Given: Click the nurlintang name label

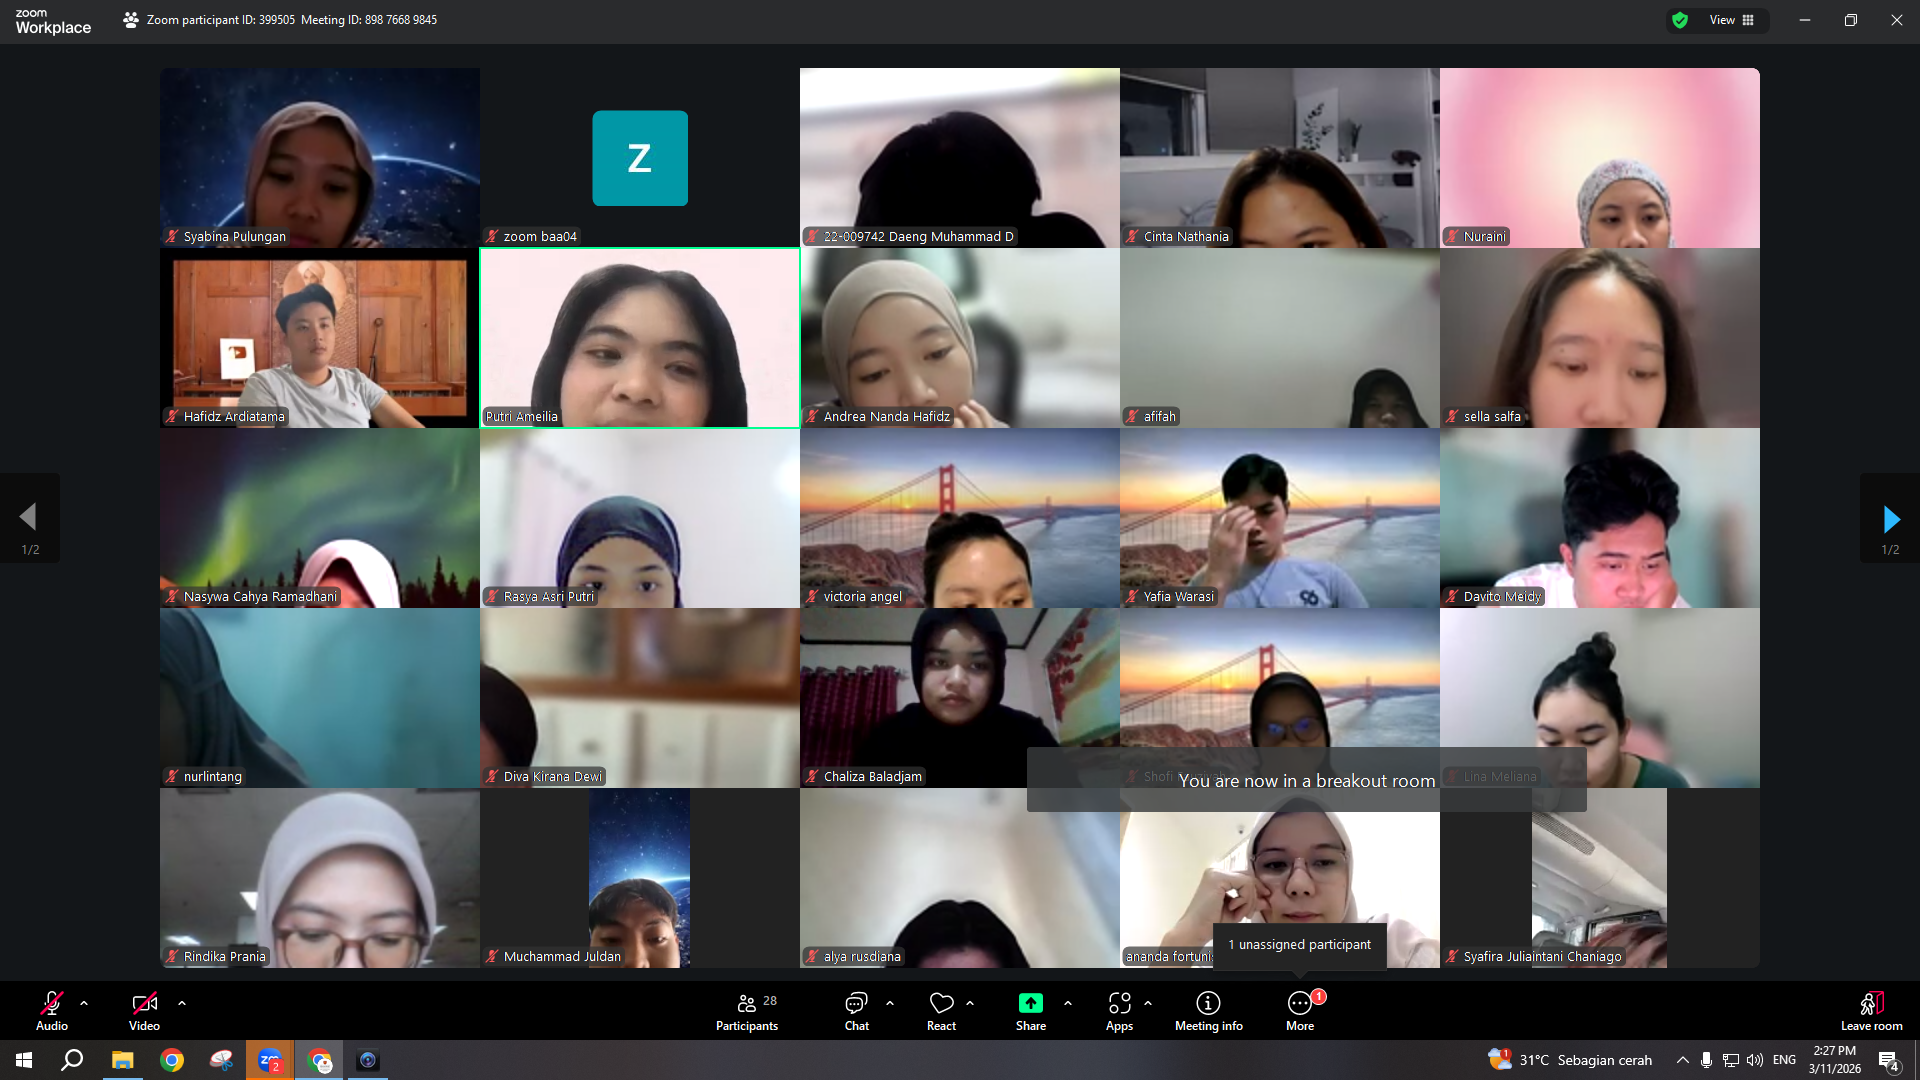Looking at the screenshot, I should (204, 777).
